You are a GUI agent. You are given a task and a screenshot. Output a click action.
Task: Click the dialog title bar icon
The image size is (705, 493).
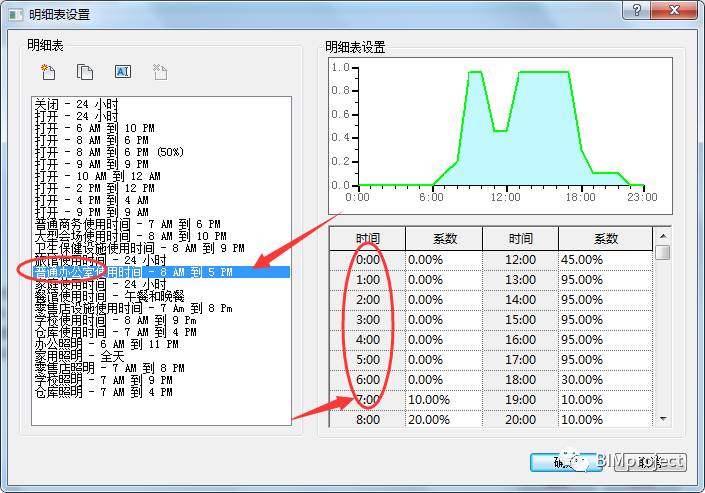click(x=16, y=15)
